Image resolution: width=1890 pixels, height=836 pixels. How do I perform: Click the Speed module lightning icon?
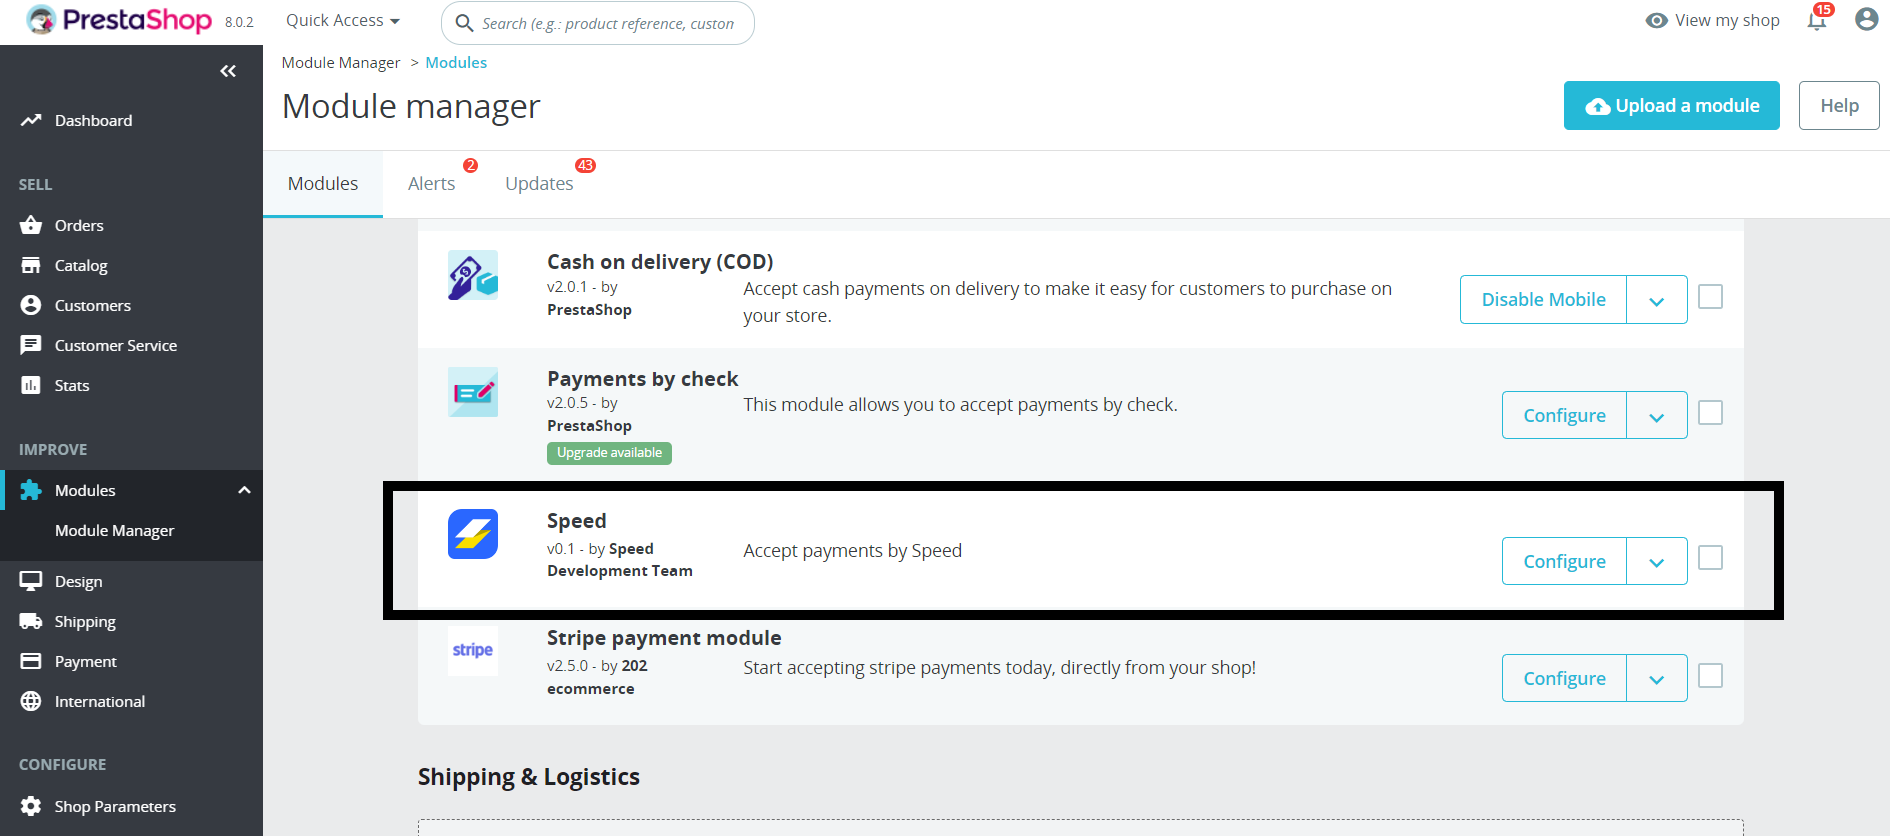473,534
